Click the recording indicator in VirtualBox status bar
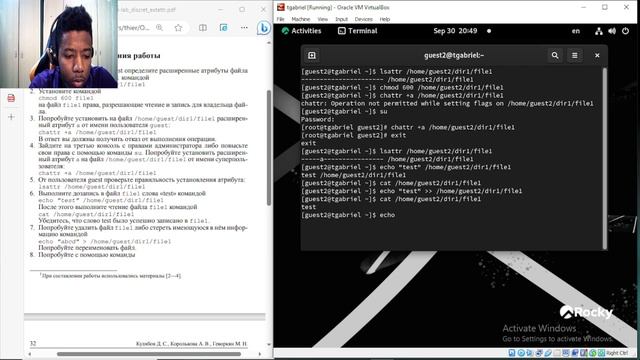The image size is (640, 360). [x=575, y=353]
